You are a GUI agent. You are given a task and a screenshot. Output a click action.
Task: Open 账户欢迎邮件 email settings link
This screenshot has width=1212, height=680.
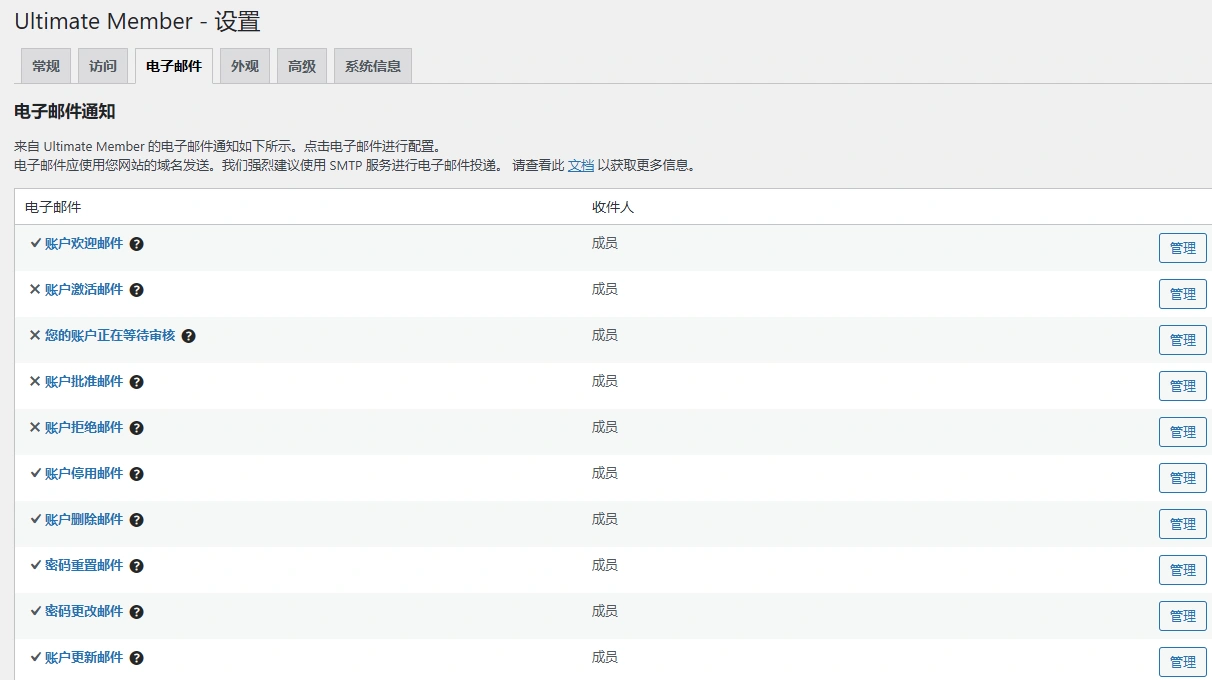coord(83,243)
